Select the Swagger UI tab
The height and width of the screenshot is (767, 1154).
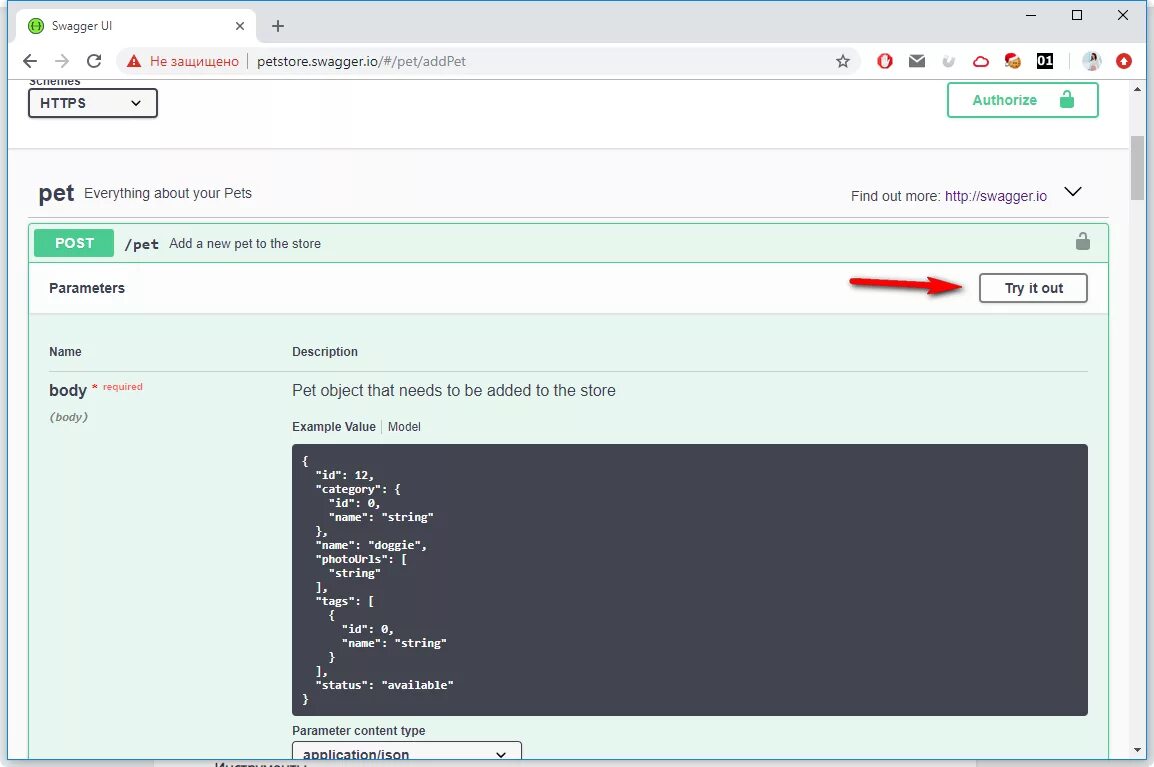136,26
